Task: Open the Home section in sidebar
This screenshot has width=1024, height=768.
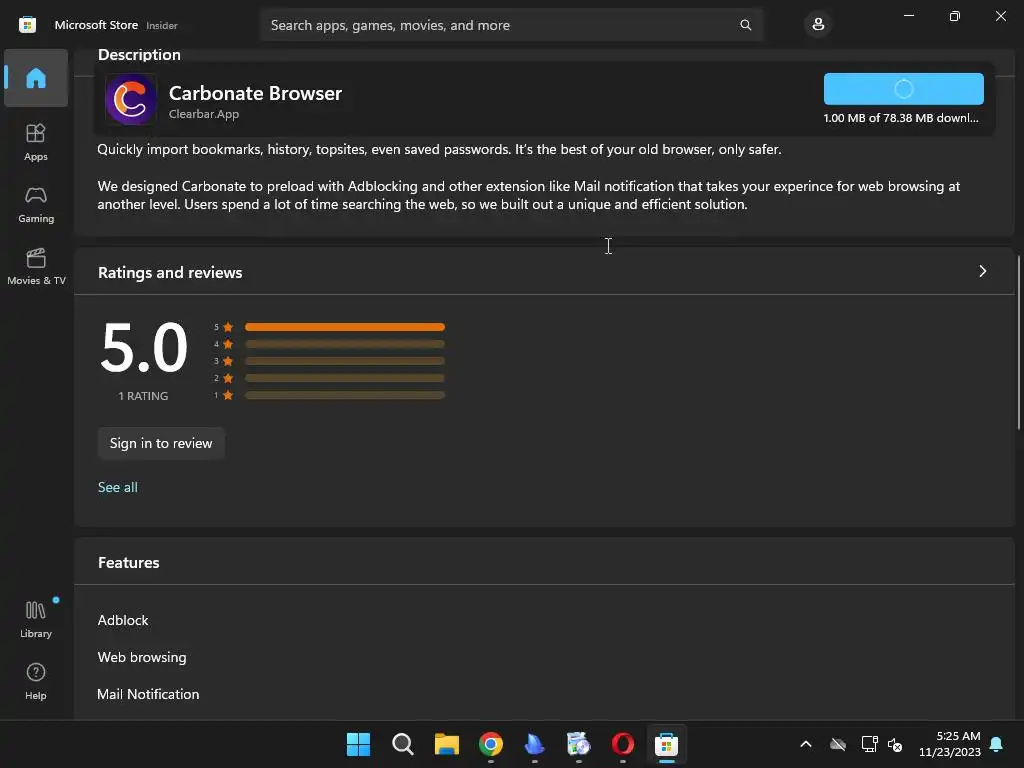Action: (x=36, y=78)
